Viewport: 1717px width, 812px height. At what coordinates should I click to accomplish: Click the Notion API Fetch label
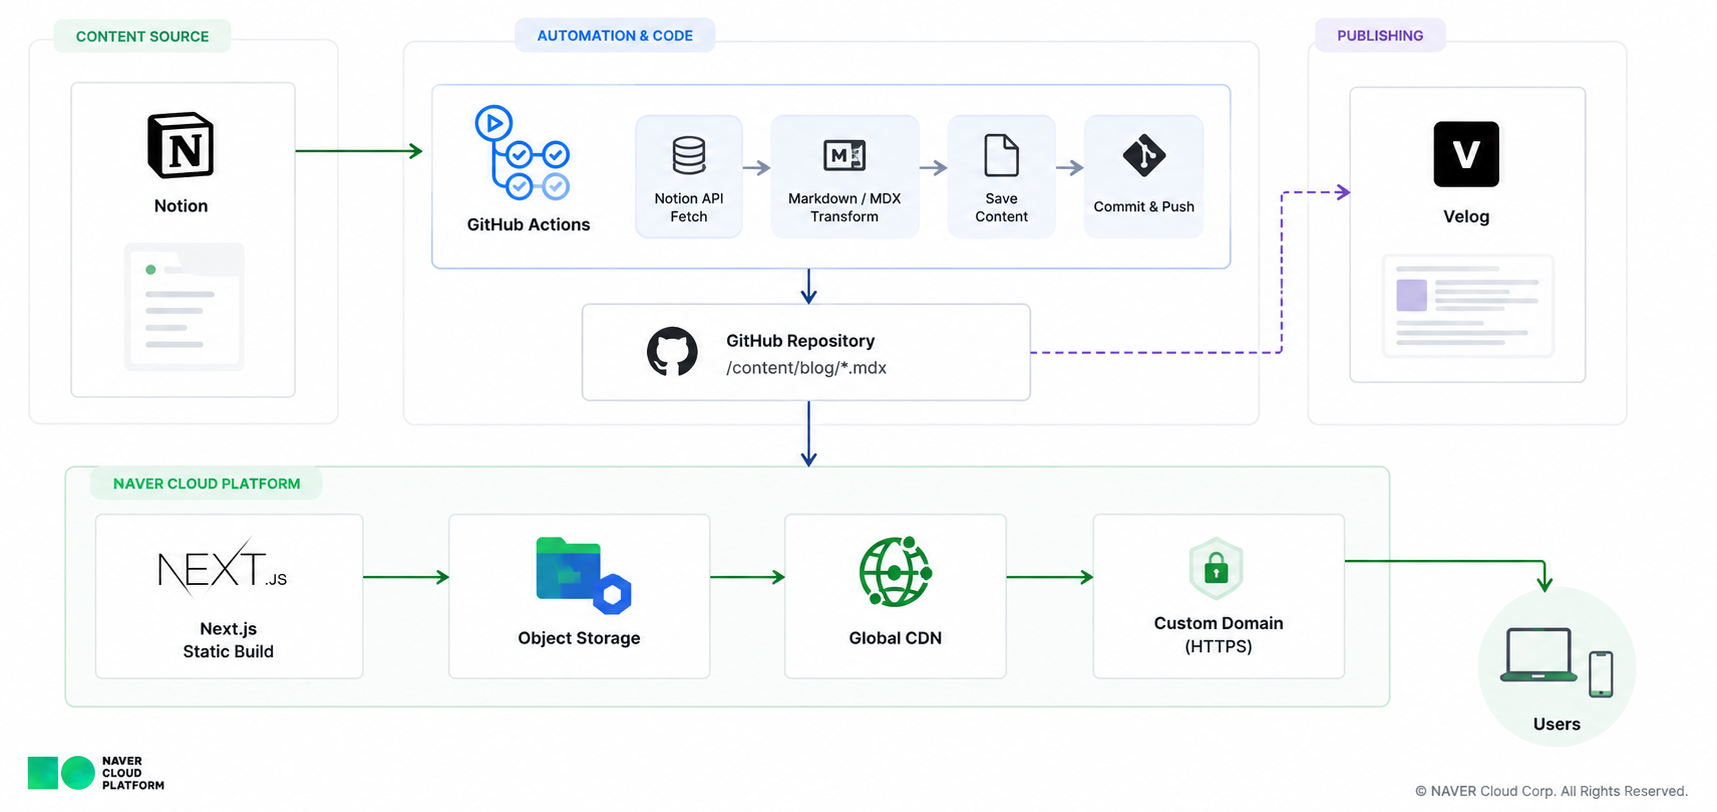[x=689, y=207]
